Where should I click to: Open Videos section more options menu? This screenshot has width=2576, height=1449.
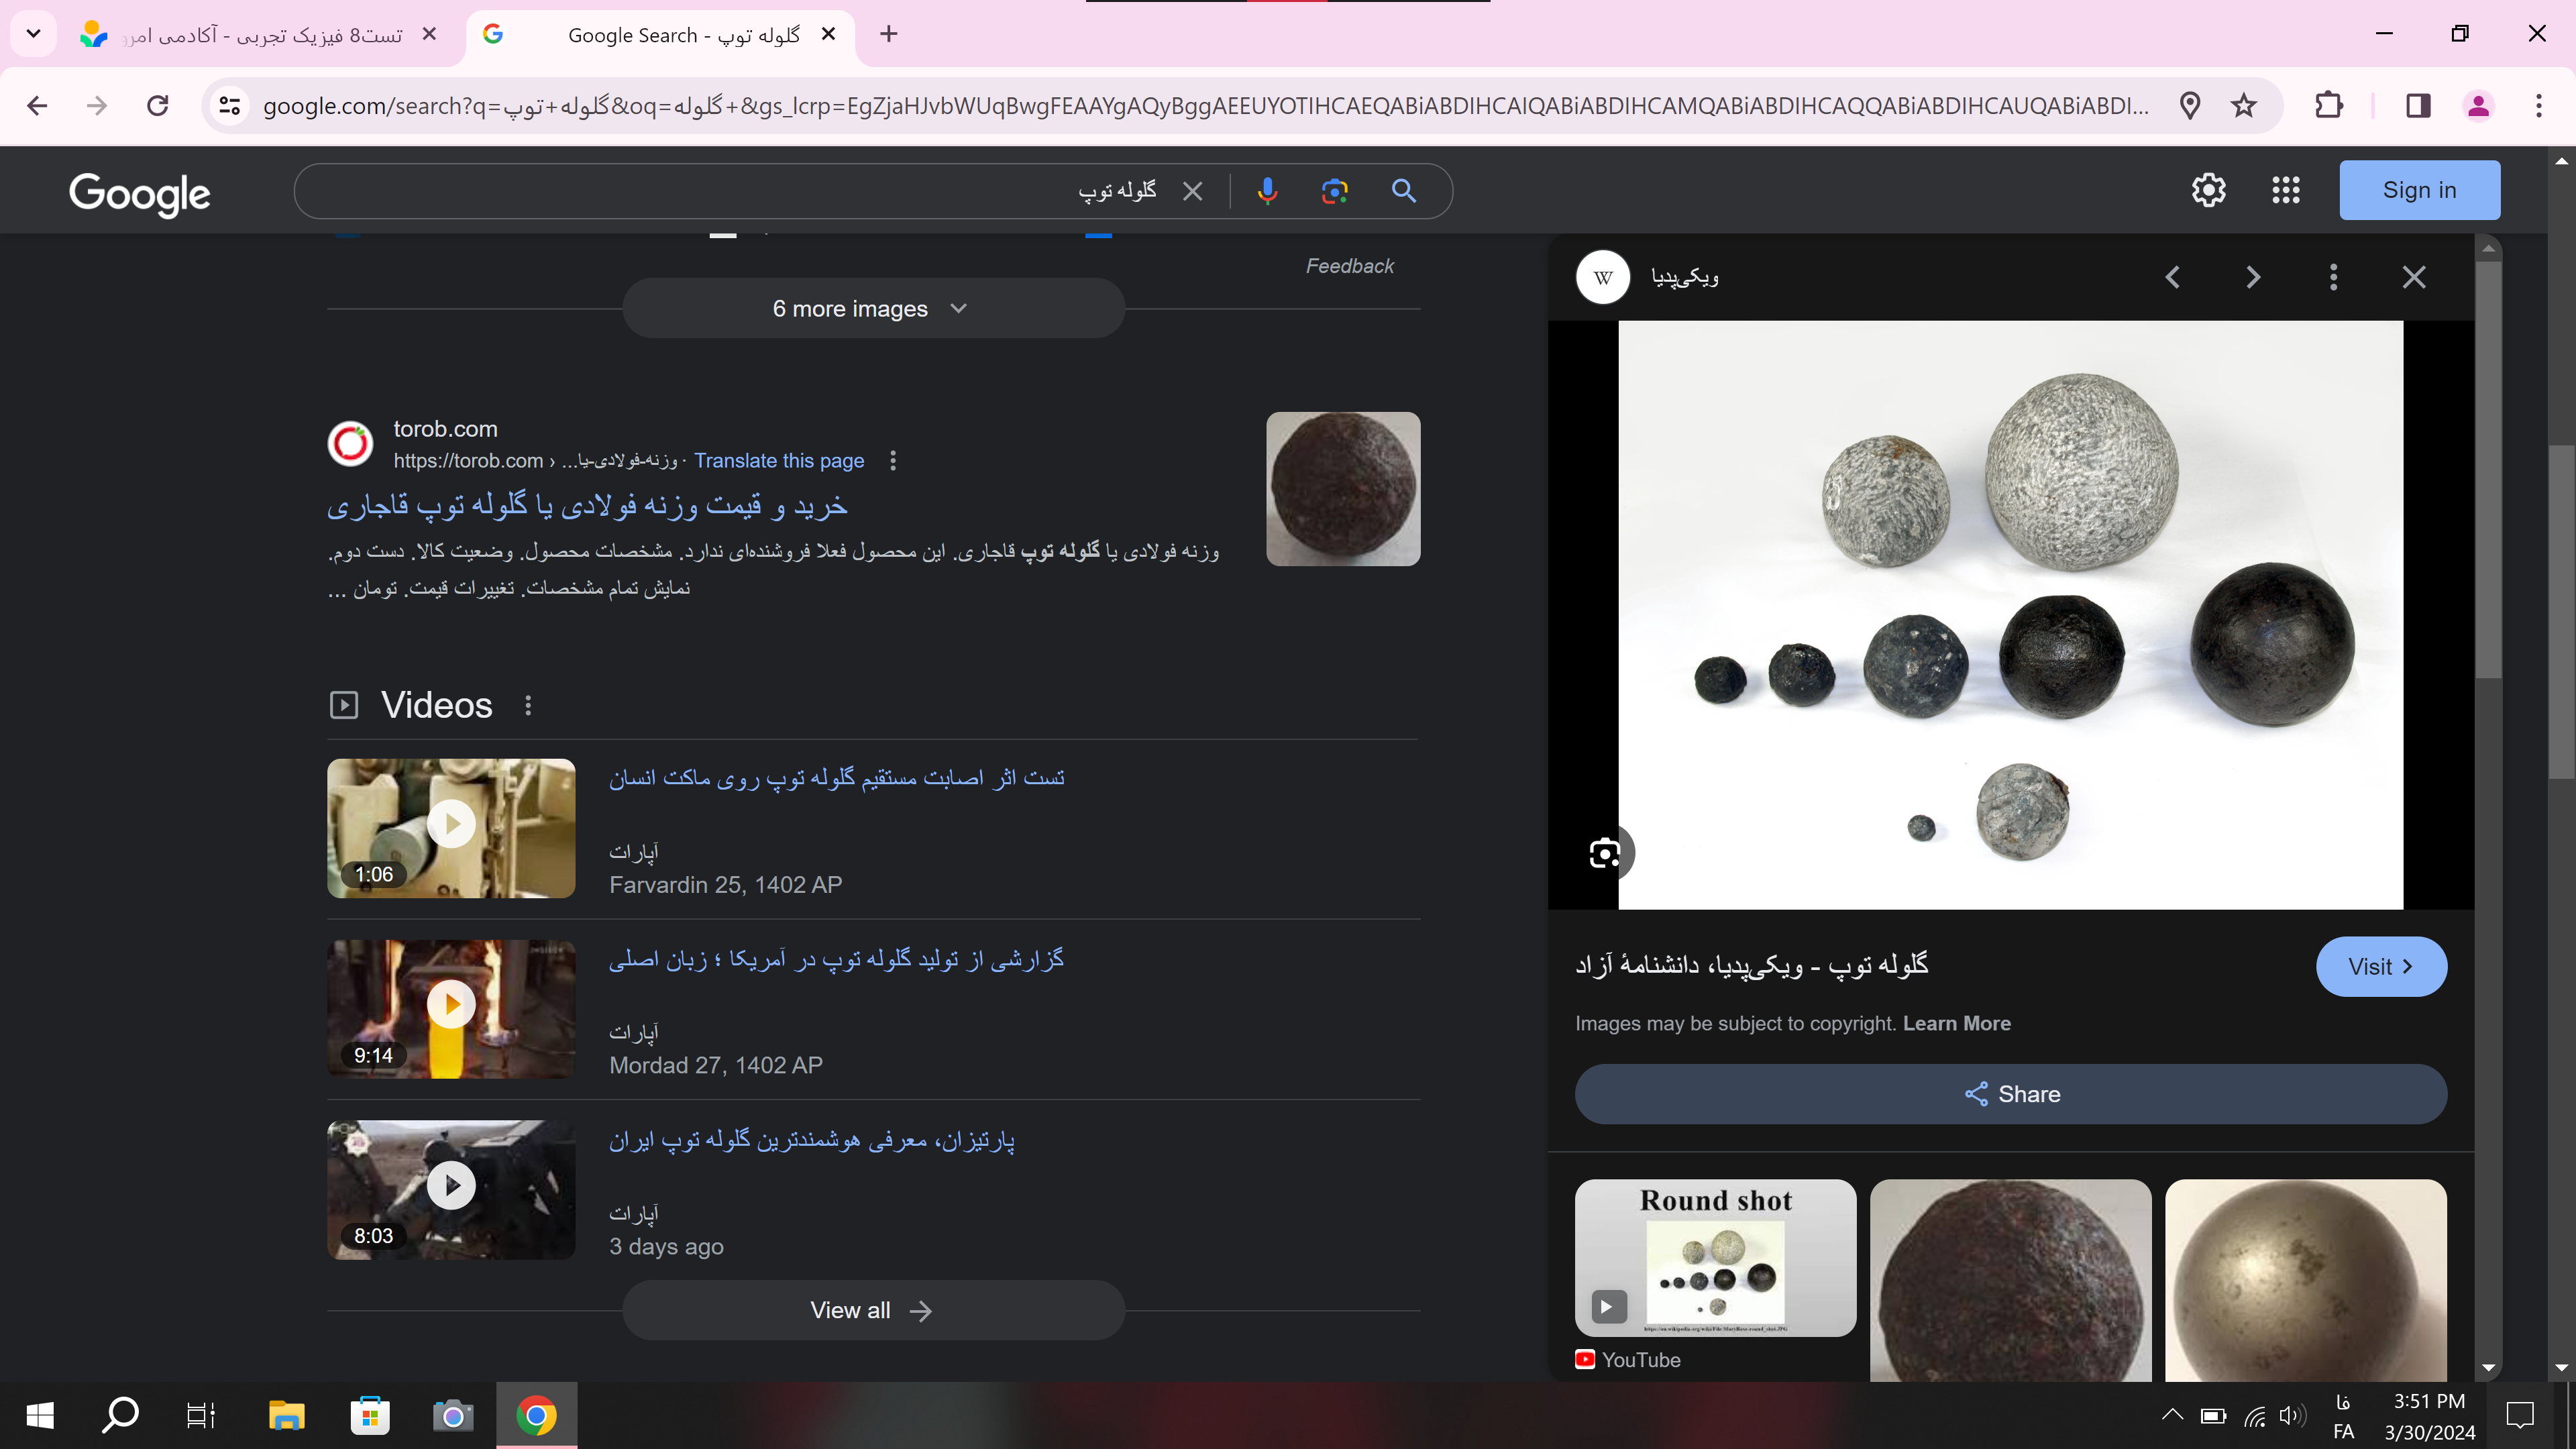click(x=528, y=706)
